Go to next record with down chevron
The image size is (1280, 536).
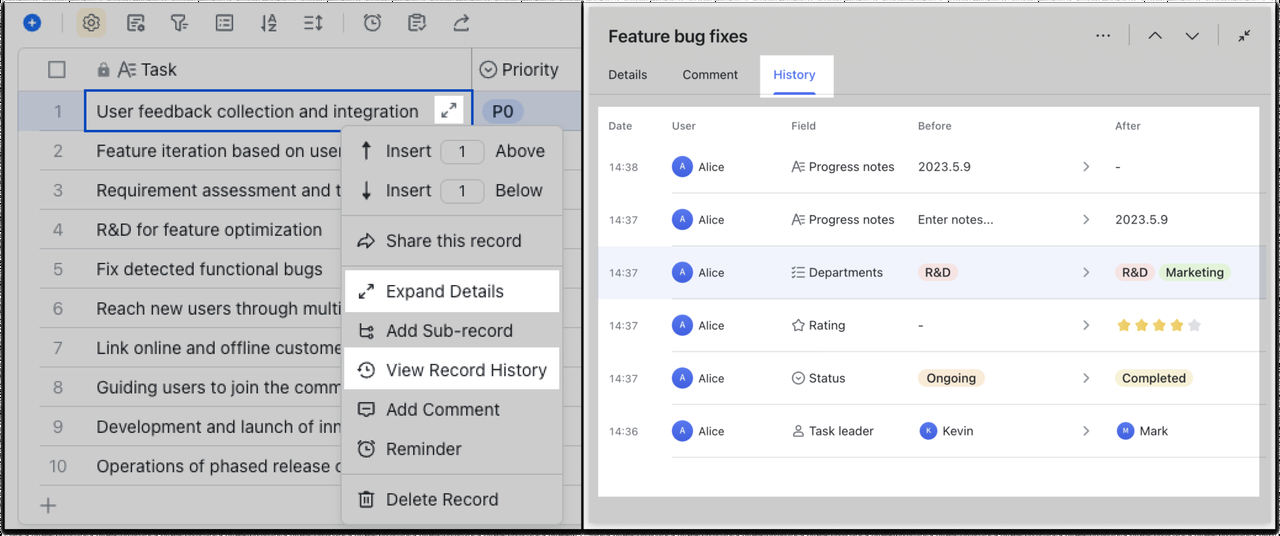[x=1192, y=36]
